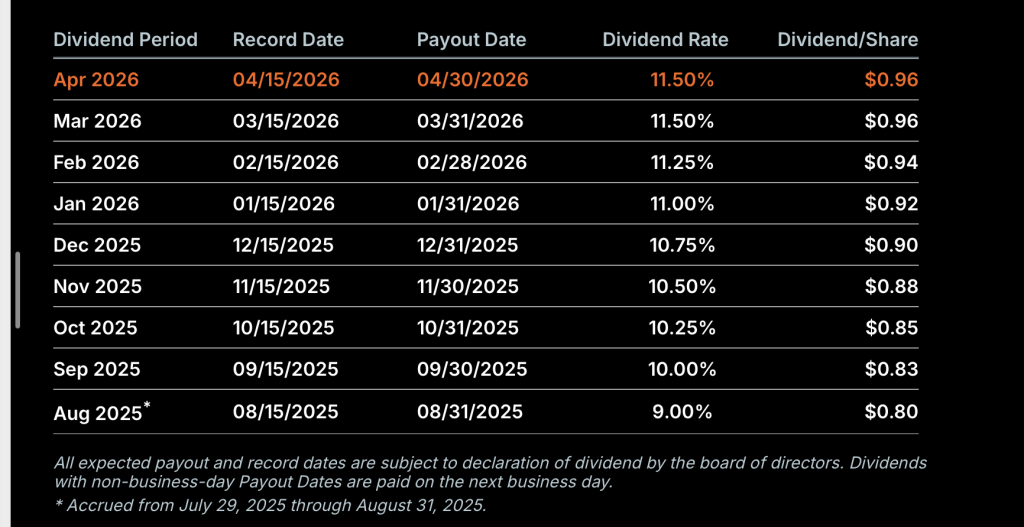Click the 12/31/2025 payout date cell
The width and height of the screenshot is (1024, 527).
click(468, 245)
